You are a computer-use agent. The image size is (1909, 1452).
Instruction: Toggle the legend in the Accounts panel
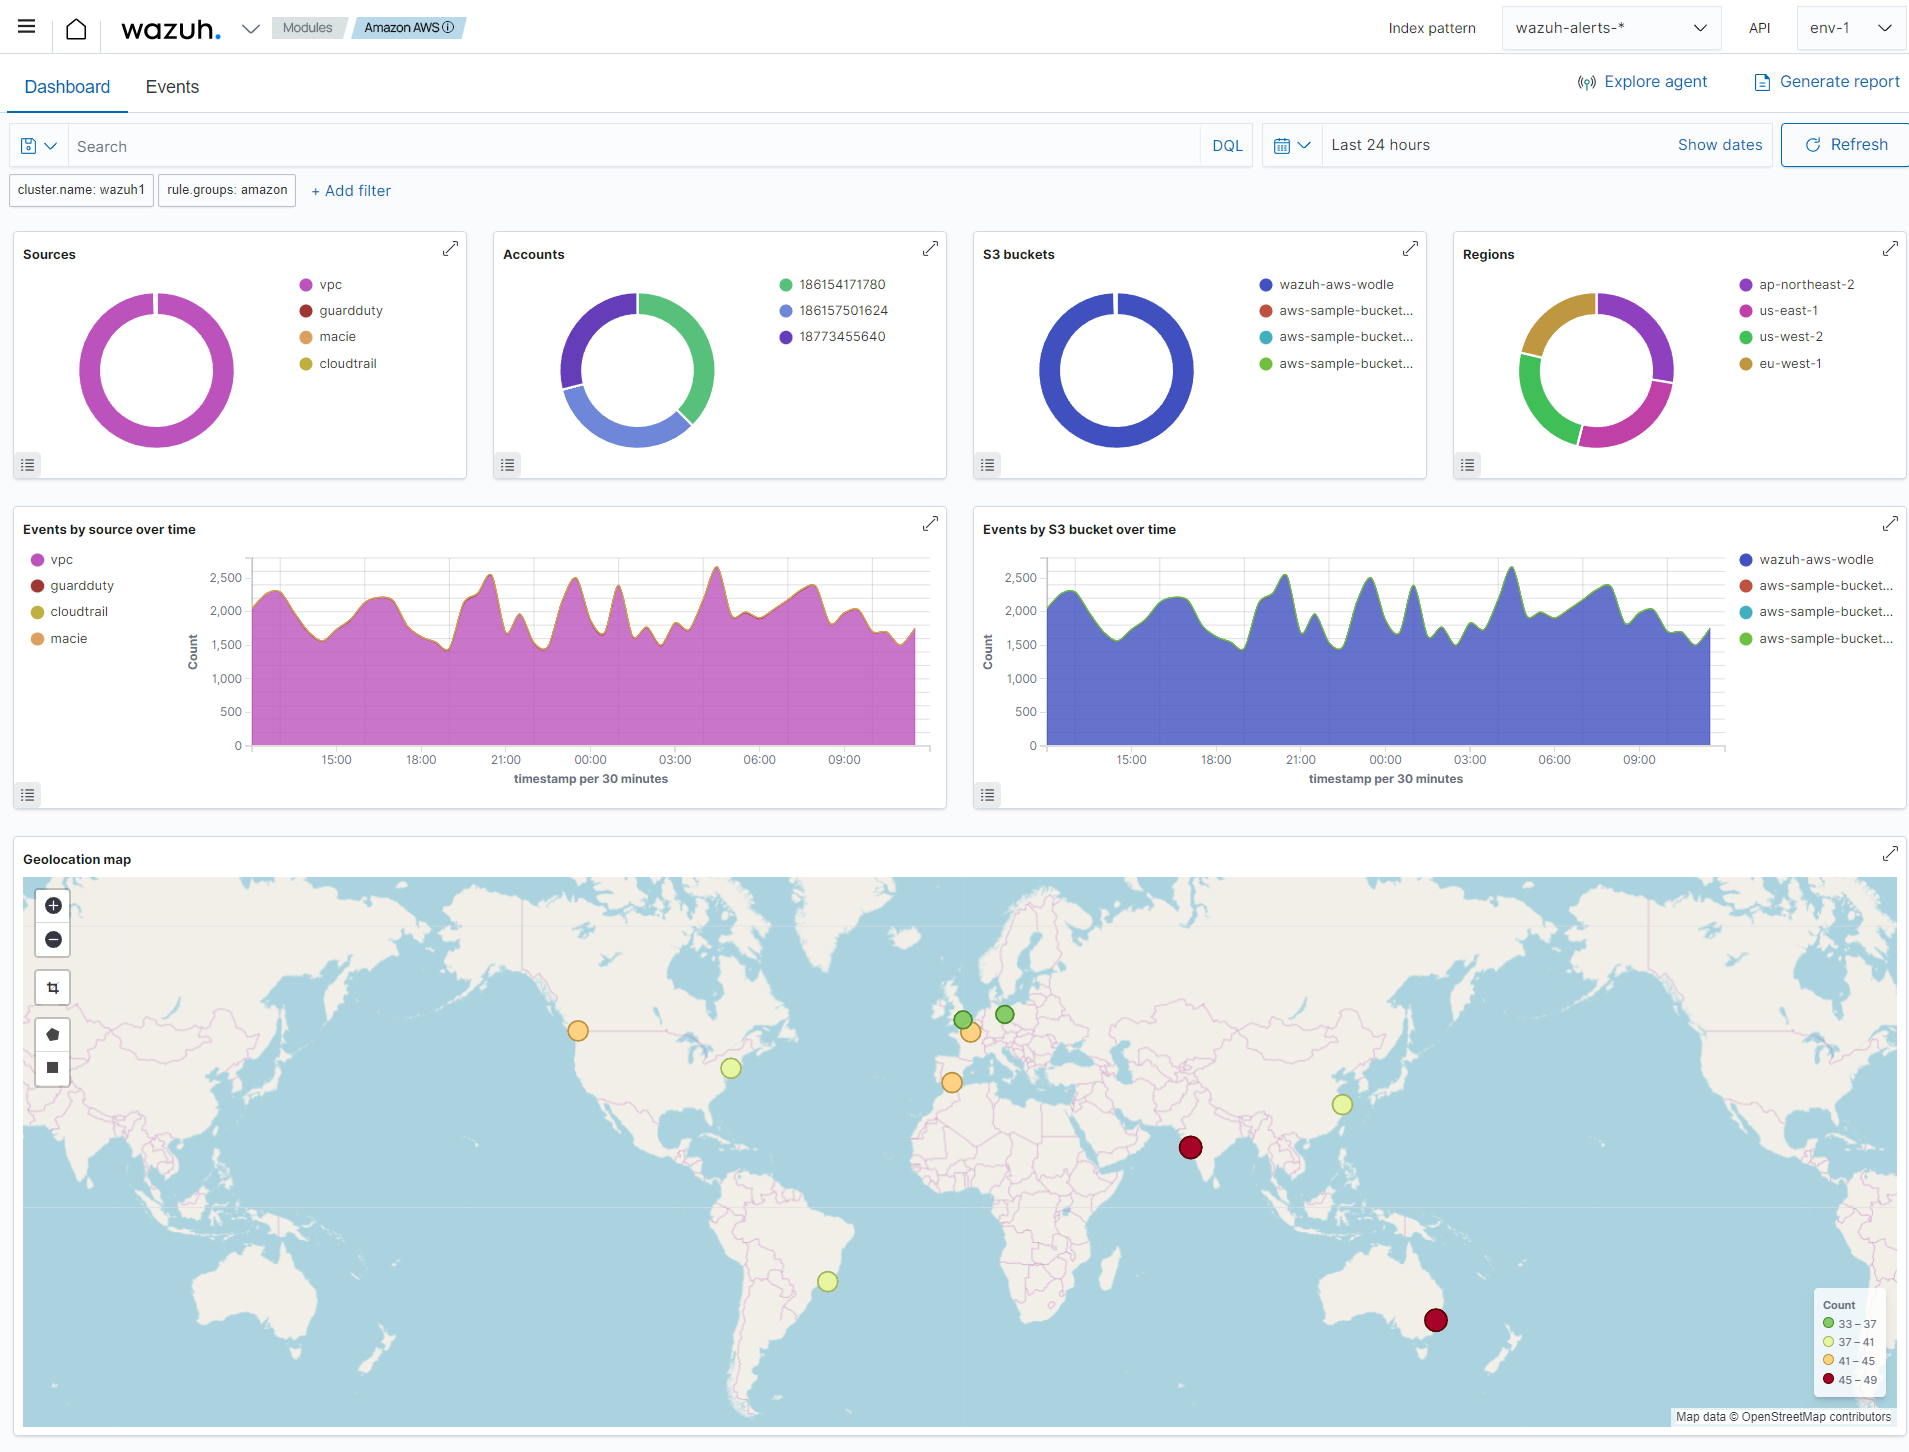pyautogui.click(x=508, y=465)
